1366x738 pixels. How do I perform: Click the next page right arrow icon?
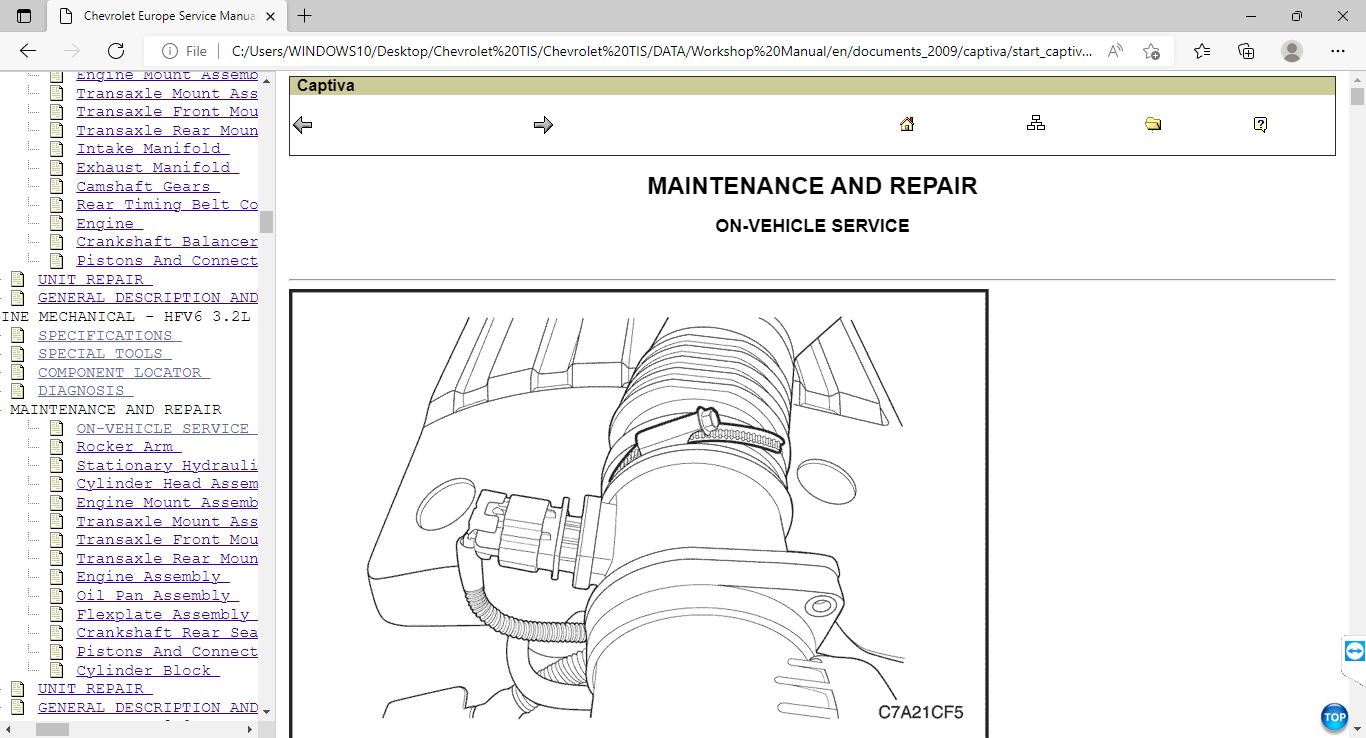point(543,125)
